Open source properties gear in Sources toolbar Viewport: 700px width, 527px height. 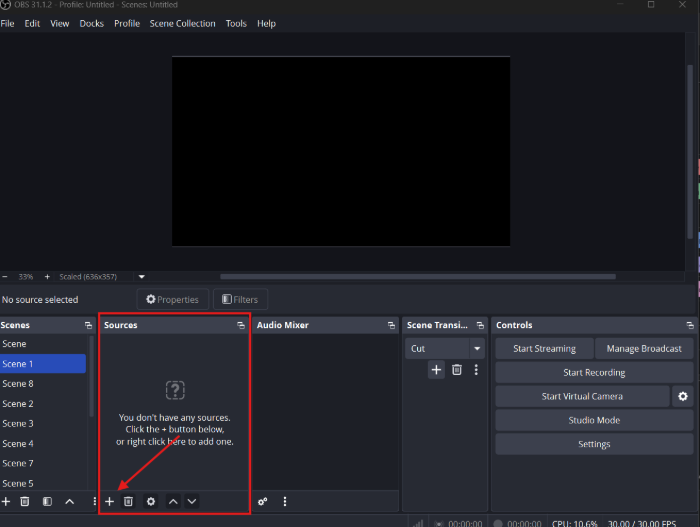151,501
